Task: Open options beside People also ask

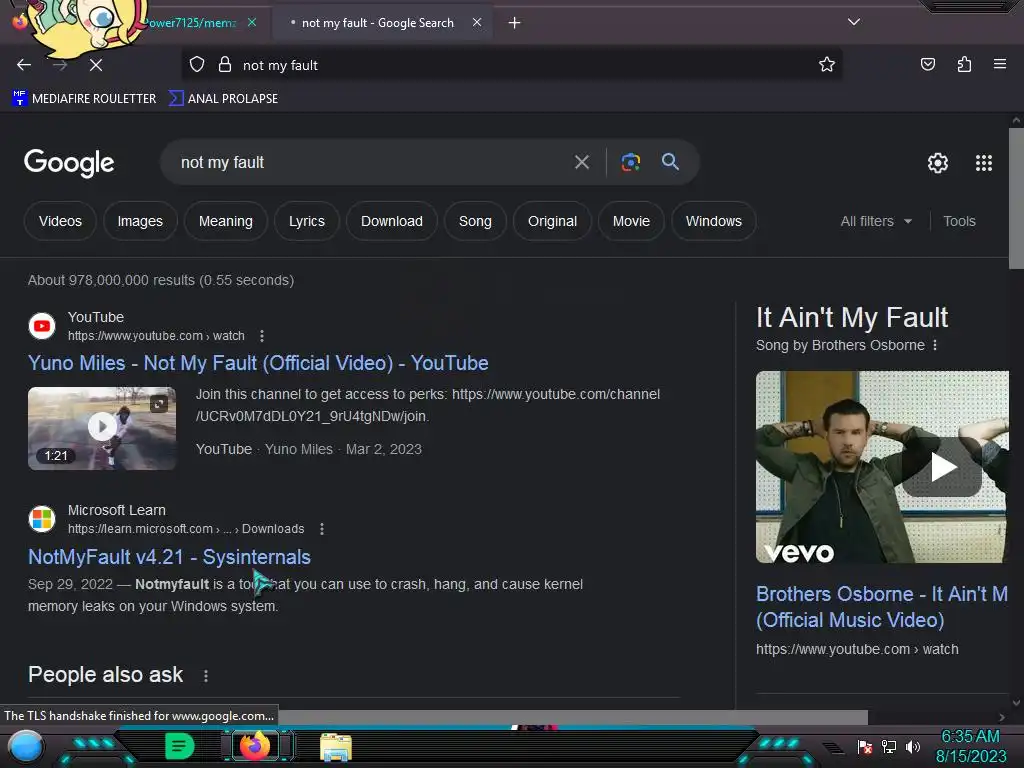Action: pyautogui.click(x=206, y=676)
